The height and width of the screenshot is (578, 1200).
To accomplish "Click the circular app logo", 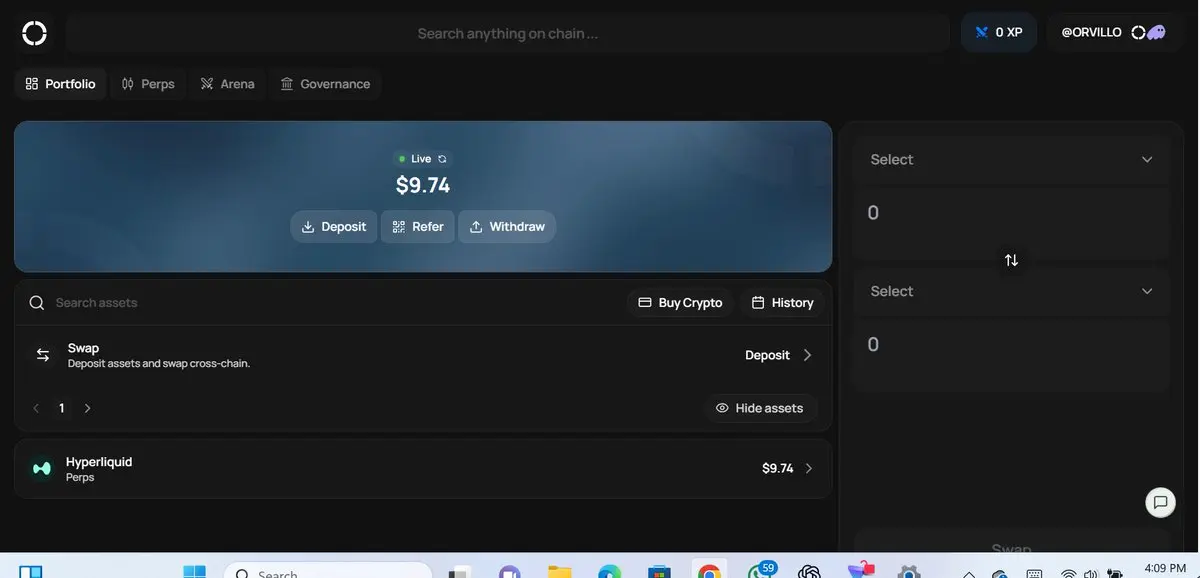I will (34, 33).
